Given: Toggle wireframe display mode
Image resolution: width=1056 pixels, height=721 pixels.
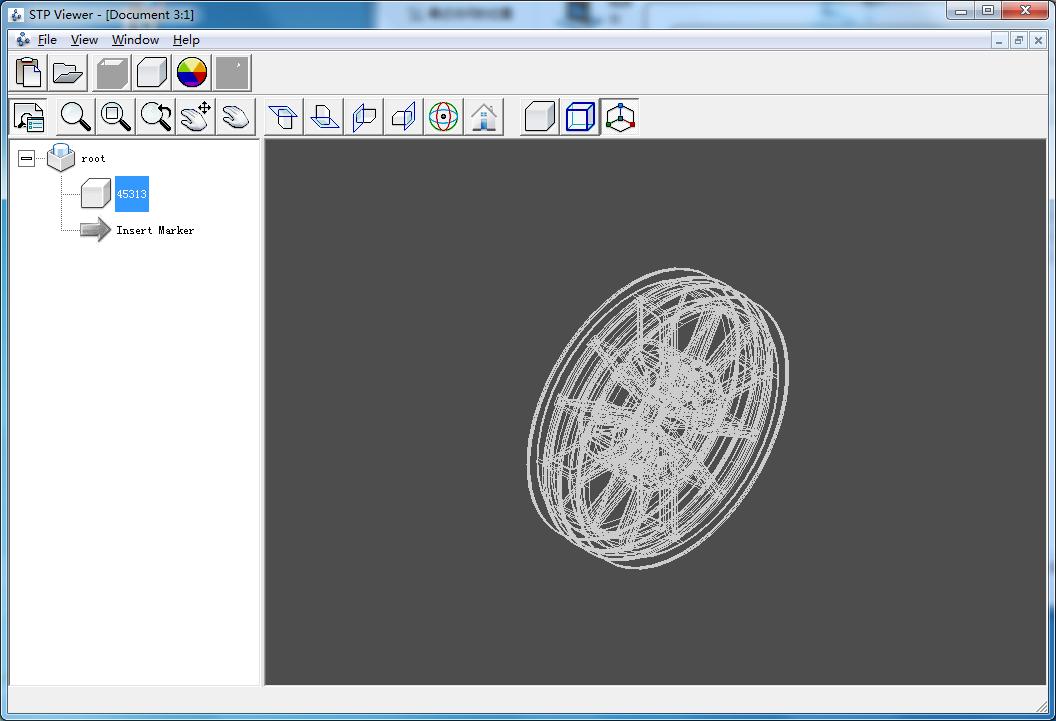Looking at the screenshot, I should coord(580,116).
